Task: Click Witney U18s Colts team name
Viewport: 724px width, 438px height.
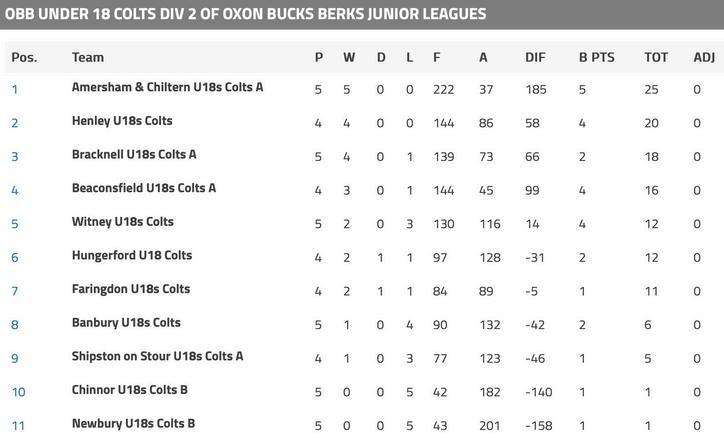Action: coord(122,222)
